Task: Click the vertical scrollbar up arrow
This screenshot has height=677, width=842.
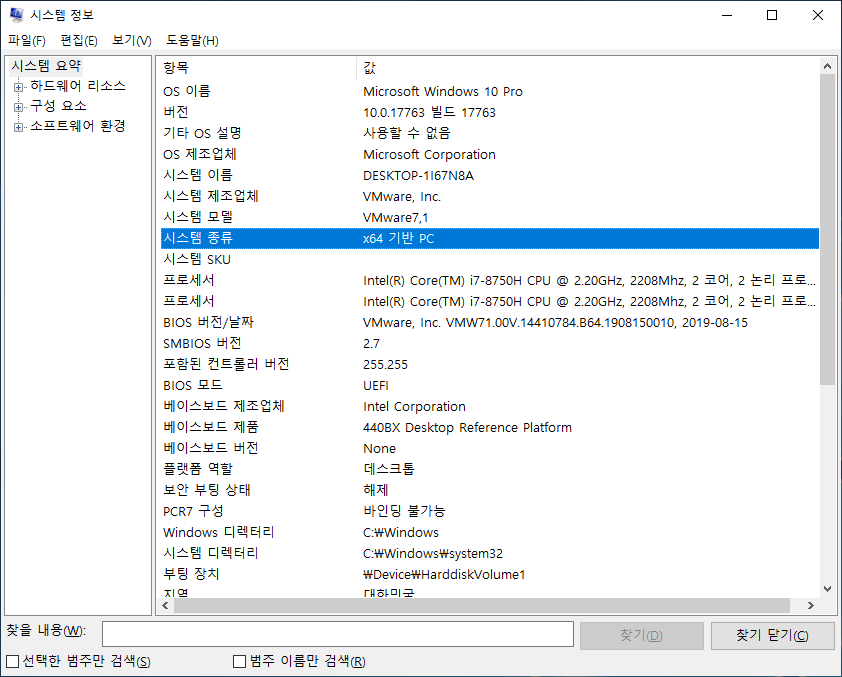Action: 828,66
